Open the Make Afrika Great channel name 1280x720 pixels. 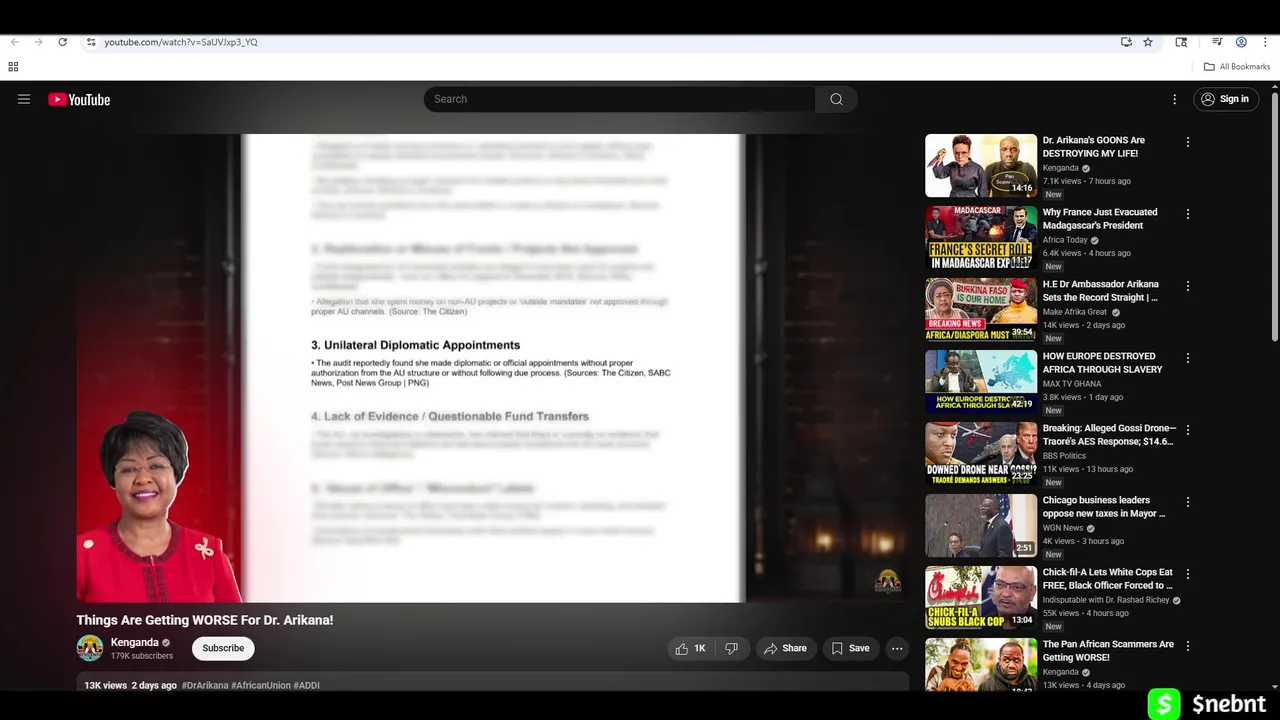[x=1075, y=312]
